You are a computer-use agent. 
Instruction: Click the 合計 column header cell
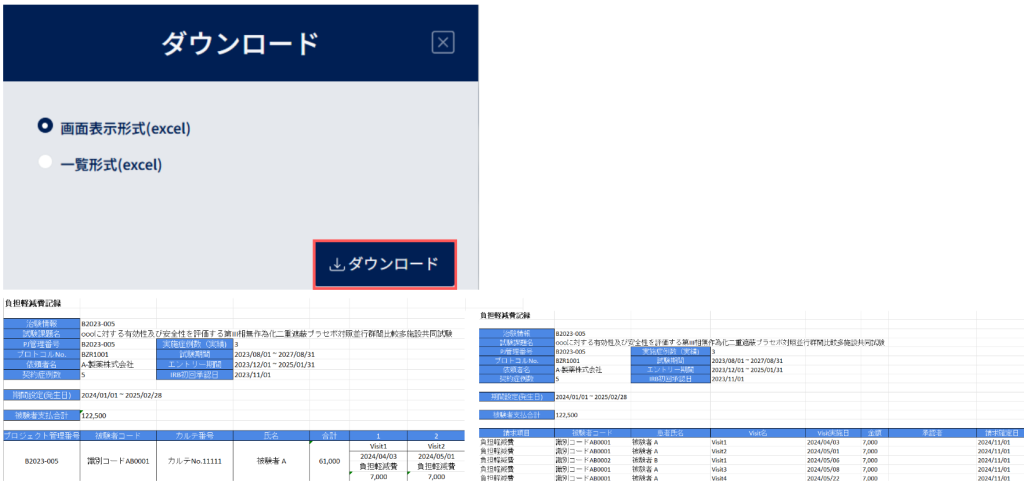tap(329, 435)
